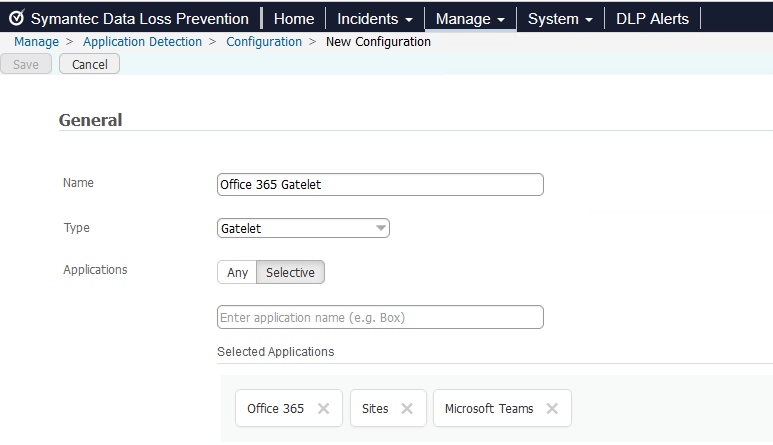The height and width of the screenshot is (445, 773).
Task: Remove Office 365 from selected applications
Action: point(323,408)
